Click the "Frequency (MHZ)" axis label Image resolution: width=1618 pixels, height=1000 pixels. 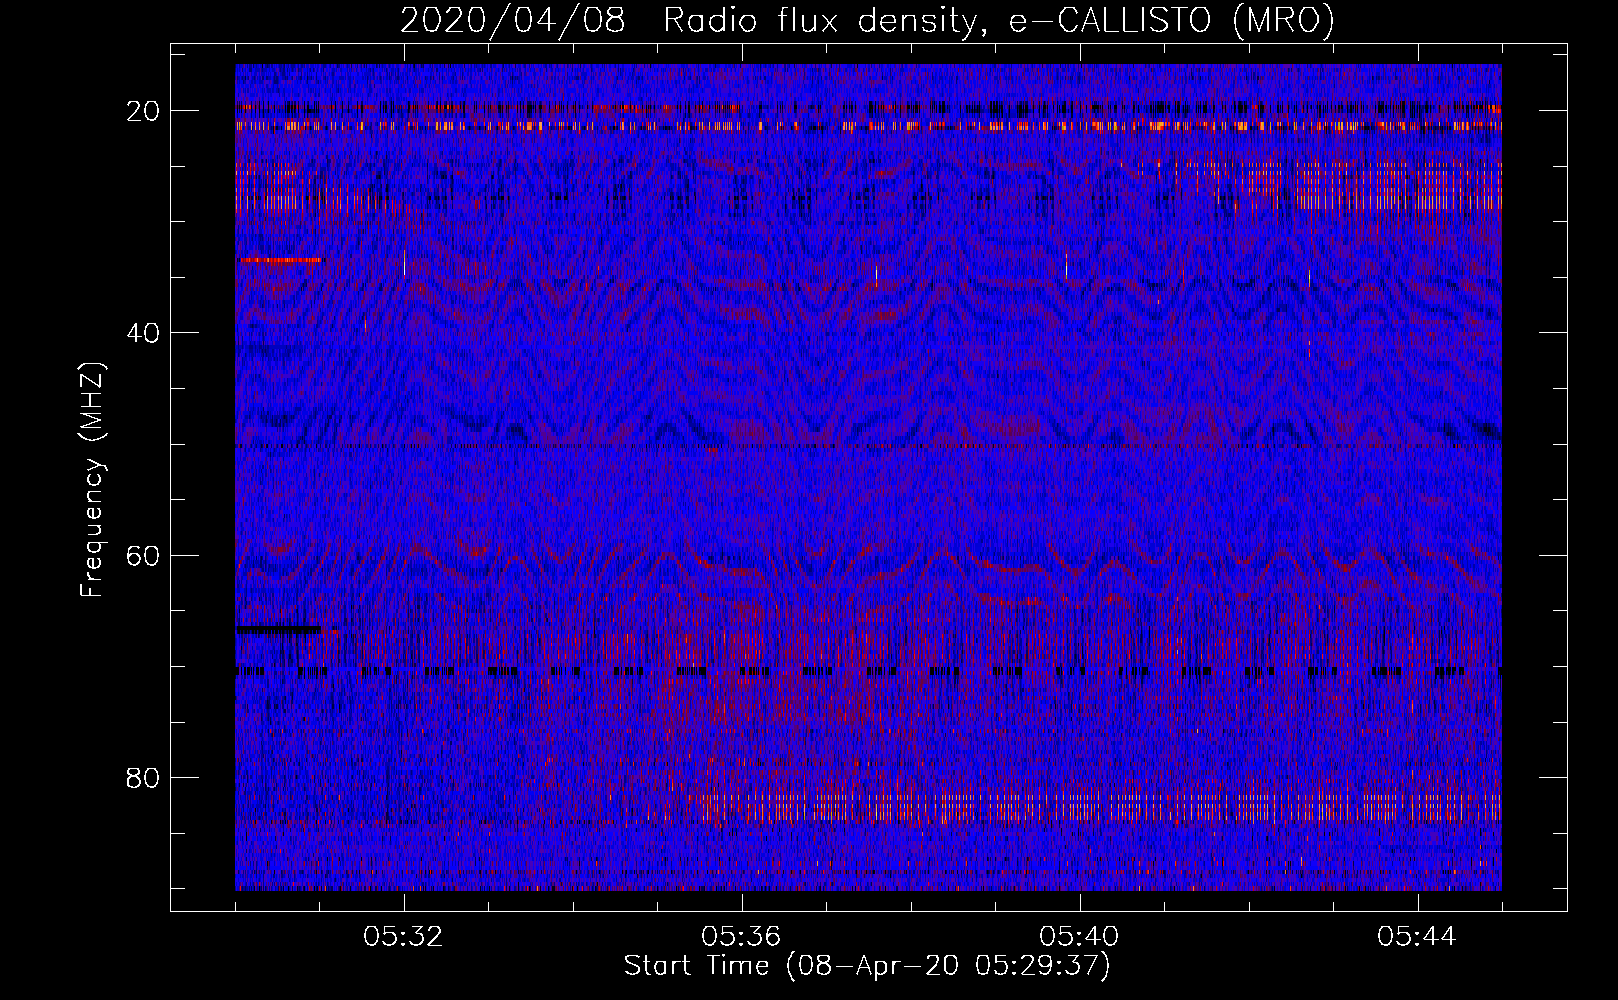click(92, 480)
